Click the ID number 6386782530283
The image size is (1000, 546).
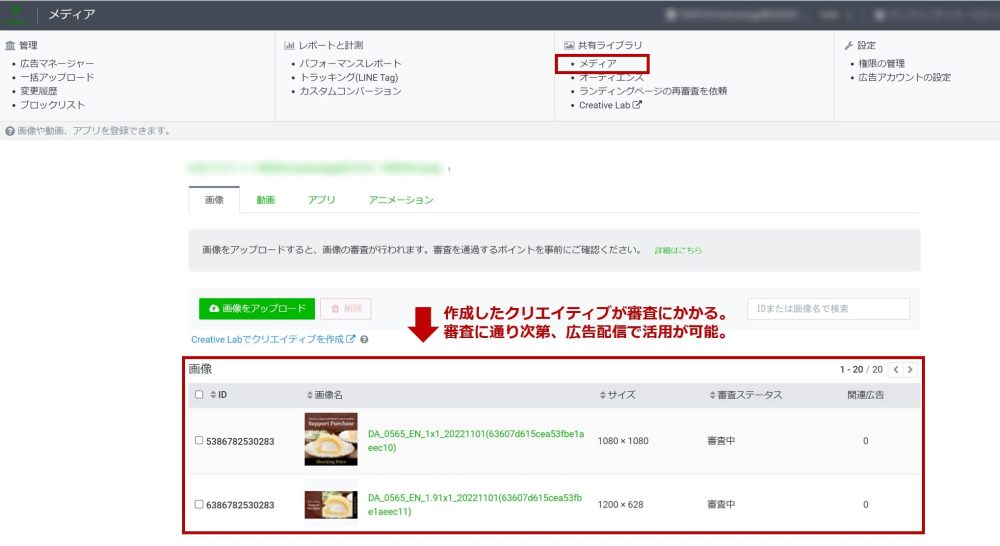pos(240,505)
